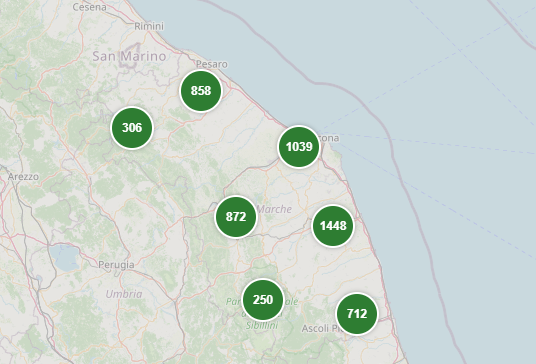Click the Arezzo city label

pos(23,177)
